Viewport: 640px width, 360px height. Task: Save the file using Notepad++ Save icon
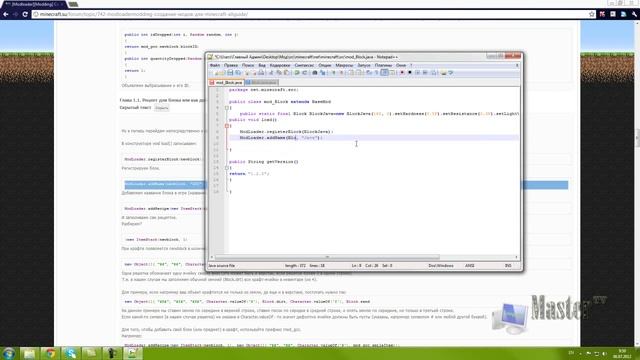230,73
